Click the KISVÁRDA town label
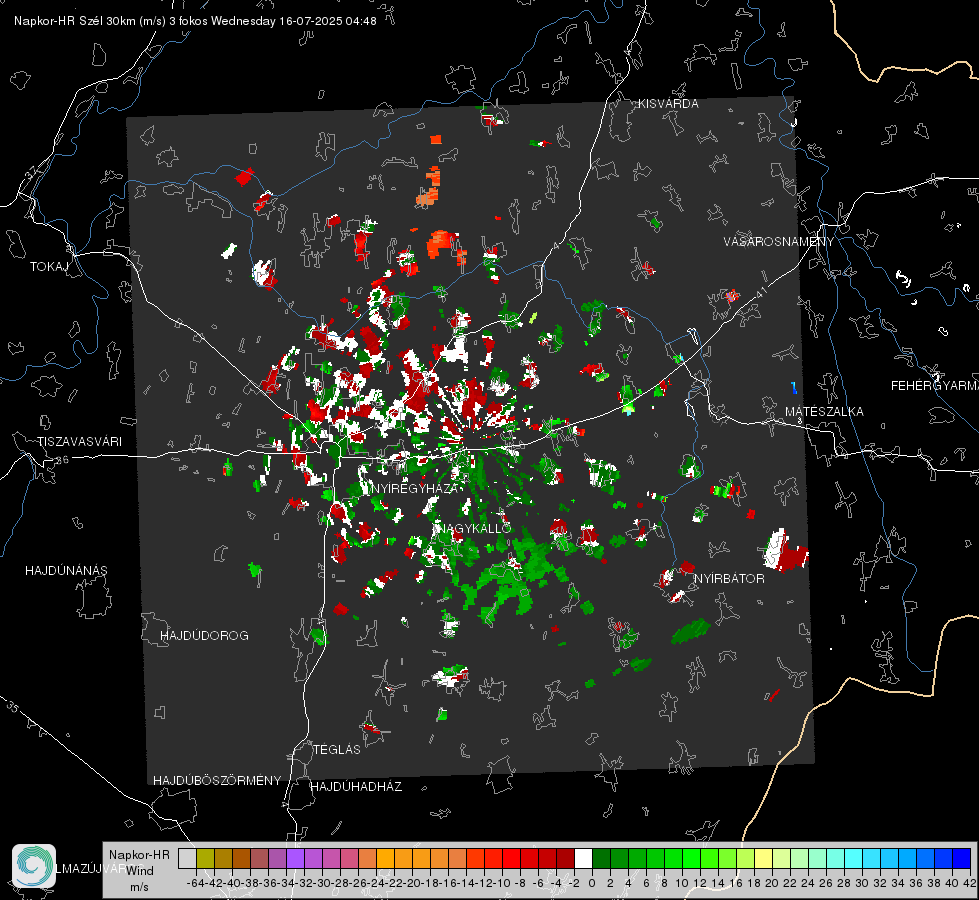Viewport: 979px width, 900px height. pyautogui.click(x=668, y=104)
